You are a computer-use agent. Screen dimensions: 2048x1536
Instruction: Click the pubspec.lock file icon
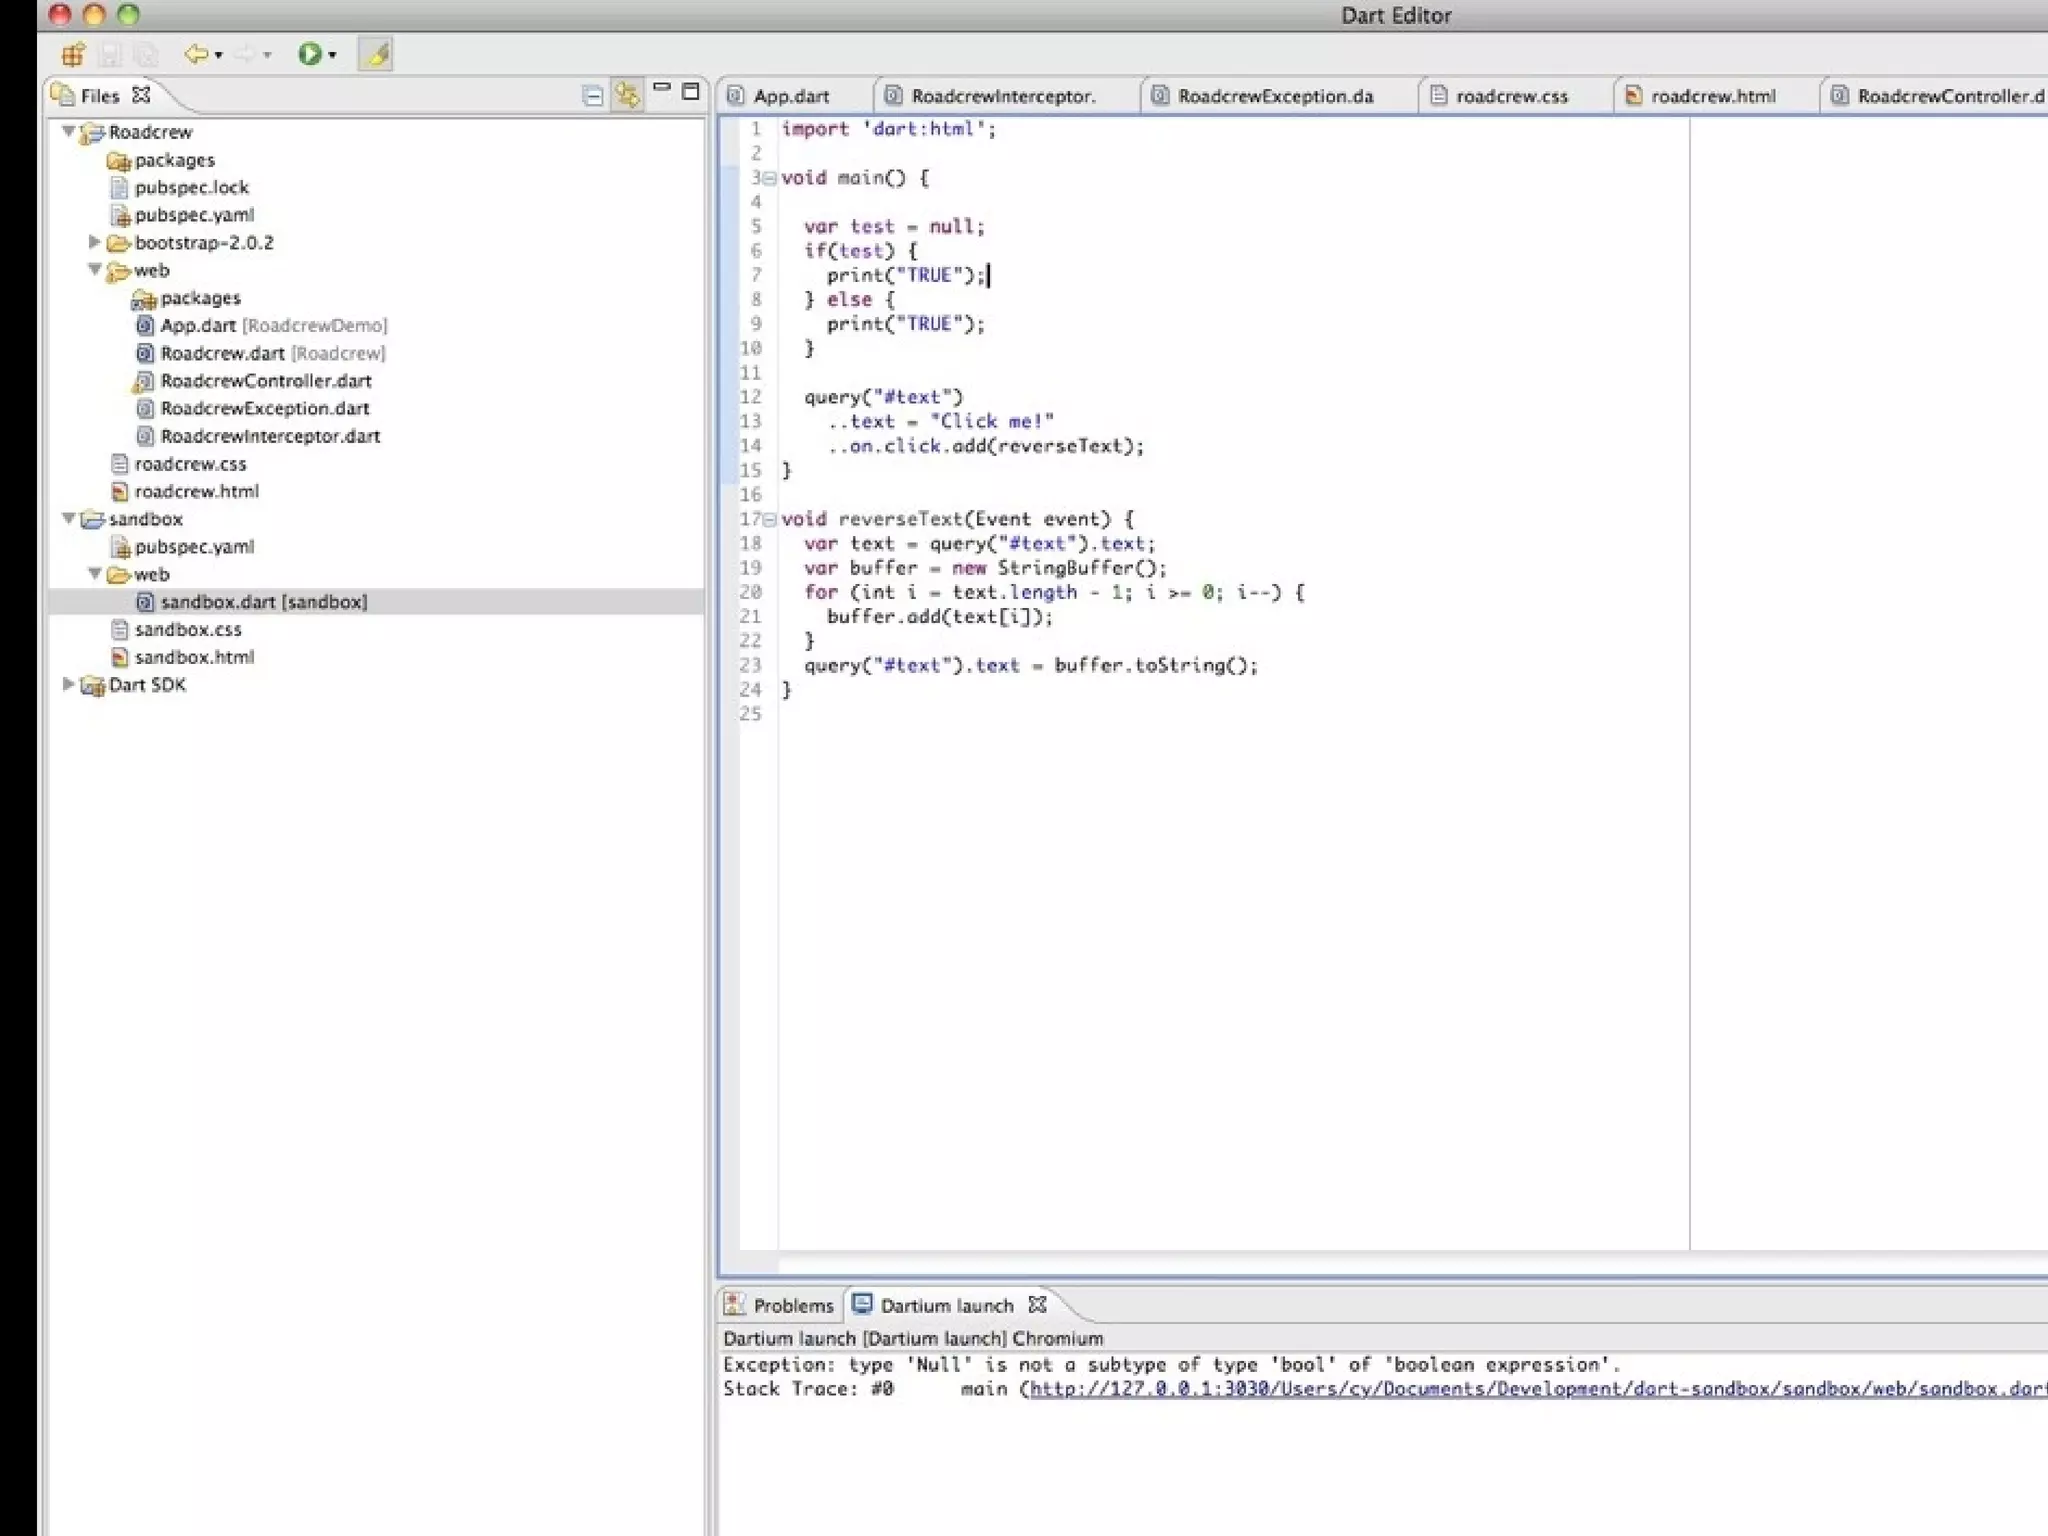pyautogui.click(x=120, y=187)
